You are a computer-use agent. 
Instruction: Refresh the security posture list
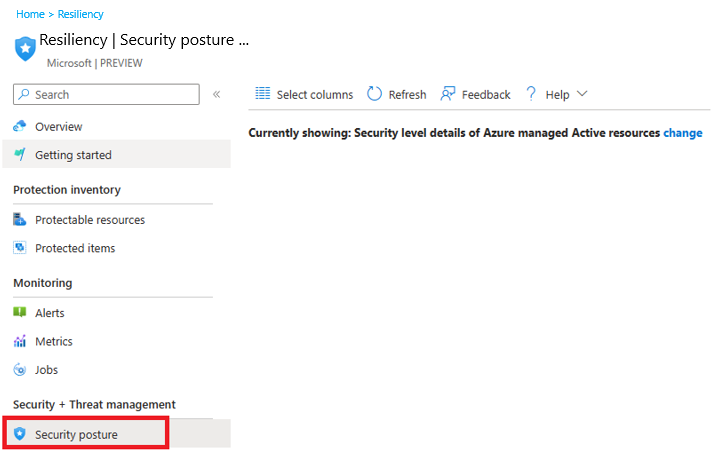tap(397, 94)
